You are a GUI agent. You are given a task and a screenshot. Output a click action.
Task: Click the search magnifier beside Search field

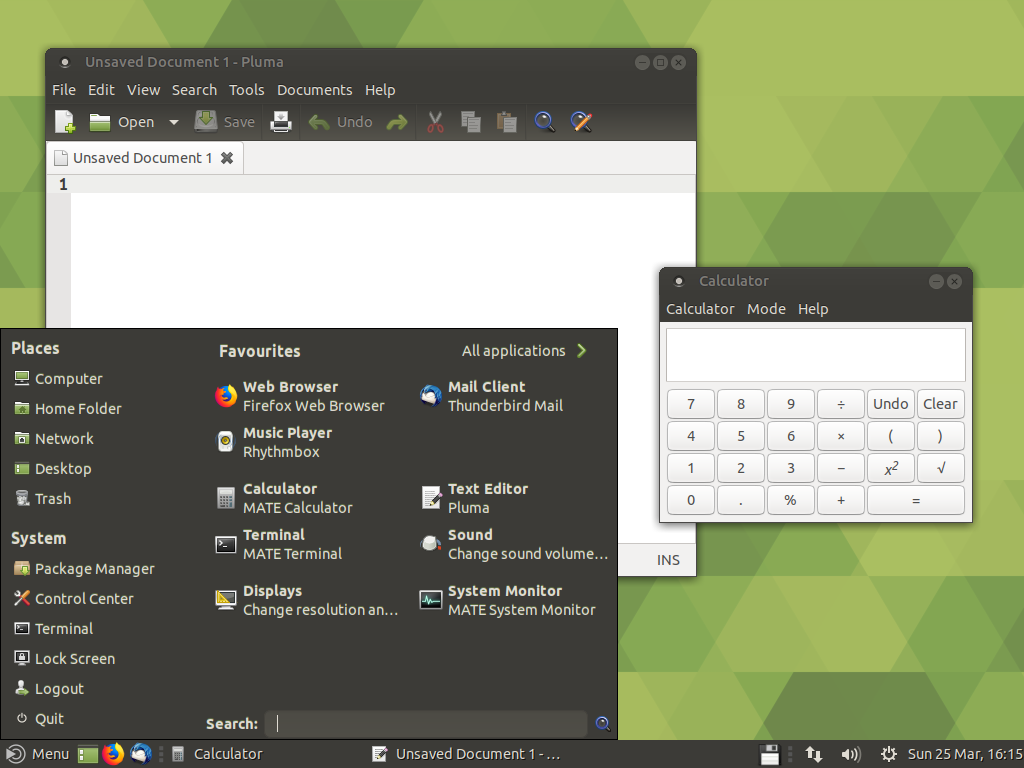(602, 724)
